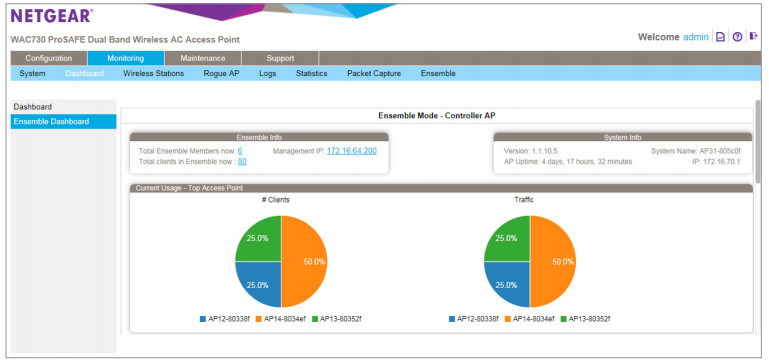Click the orange 50.0% slice in Traffic pie
The image size is (769, 364).
pos(553,261)
